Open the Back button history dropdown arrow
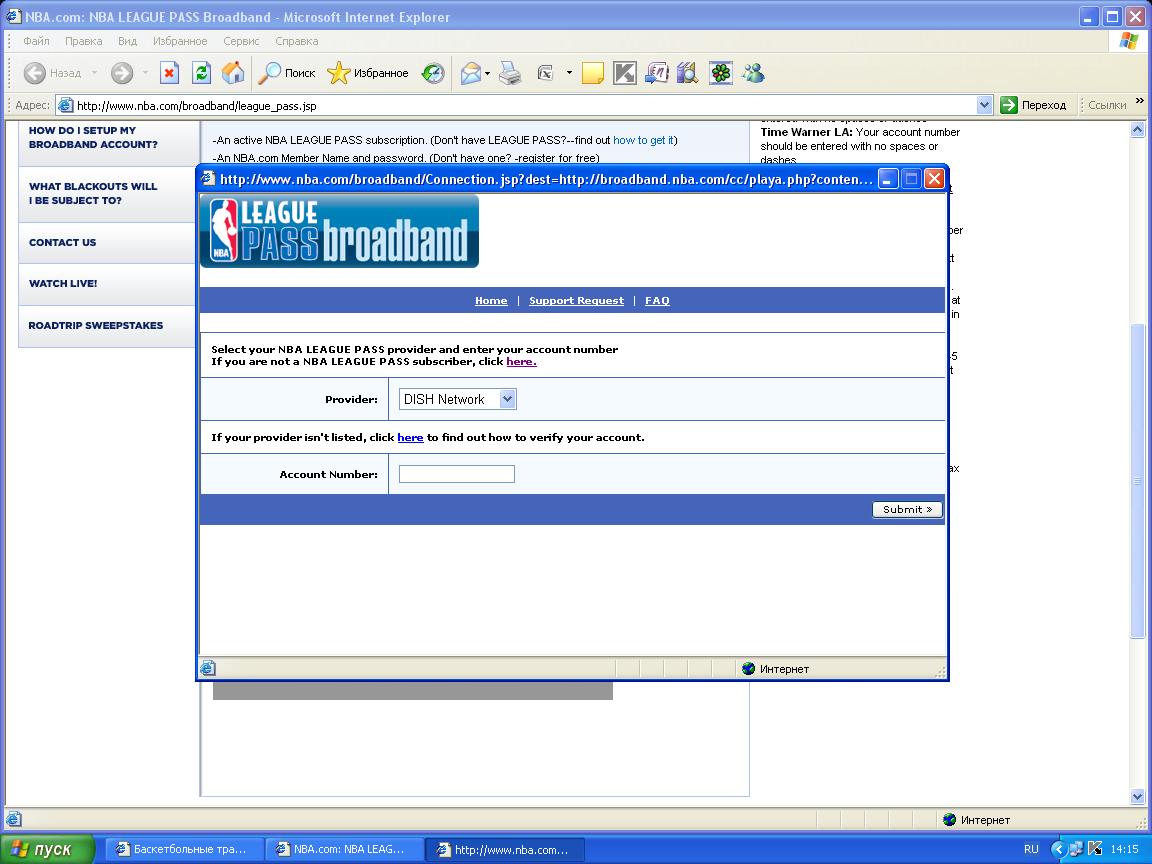This screenshot has width=1152, height=864. pos(94,73)
